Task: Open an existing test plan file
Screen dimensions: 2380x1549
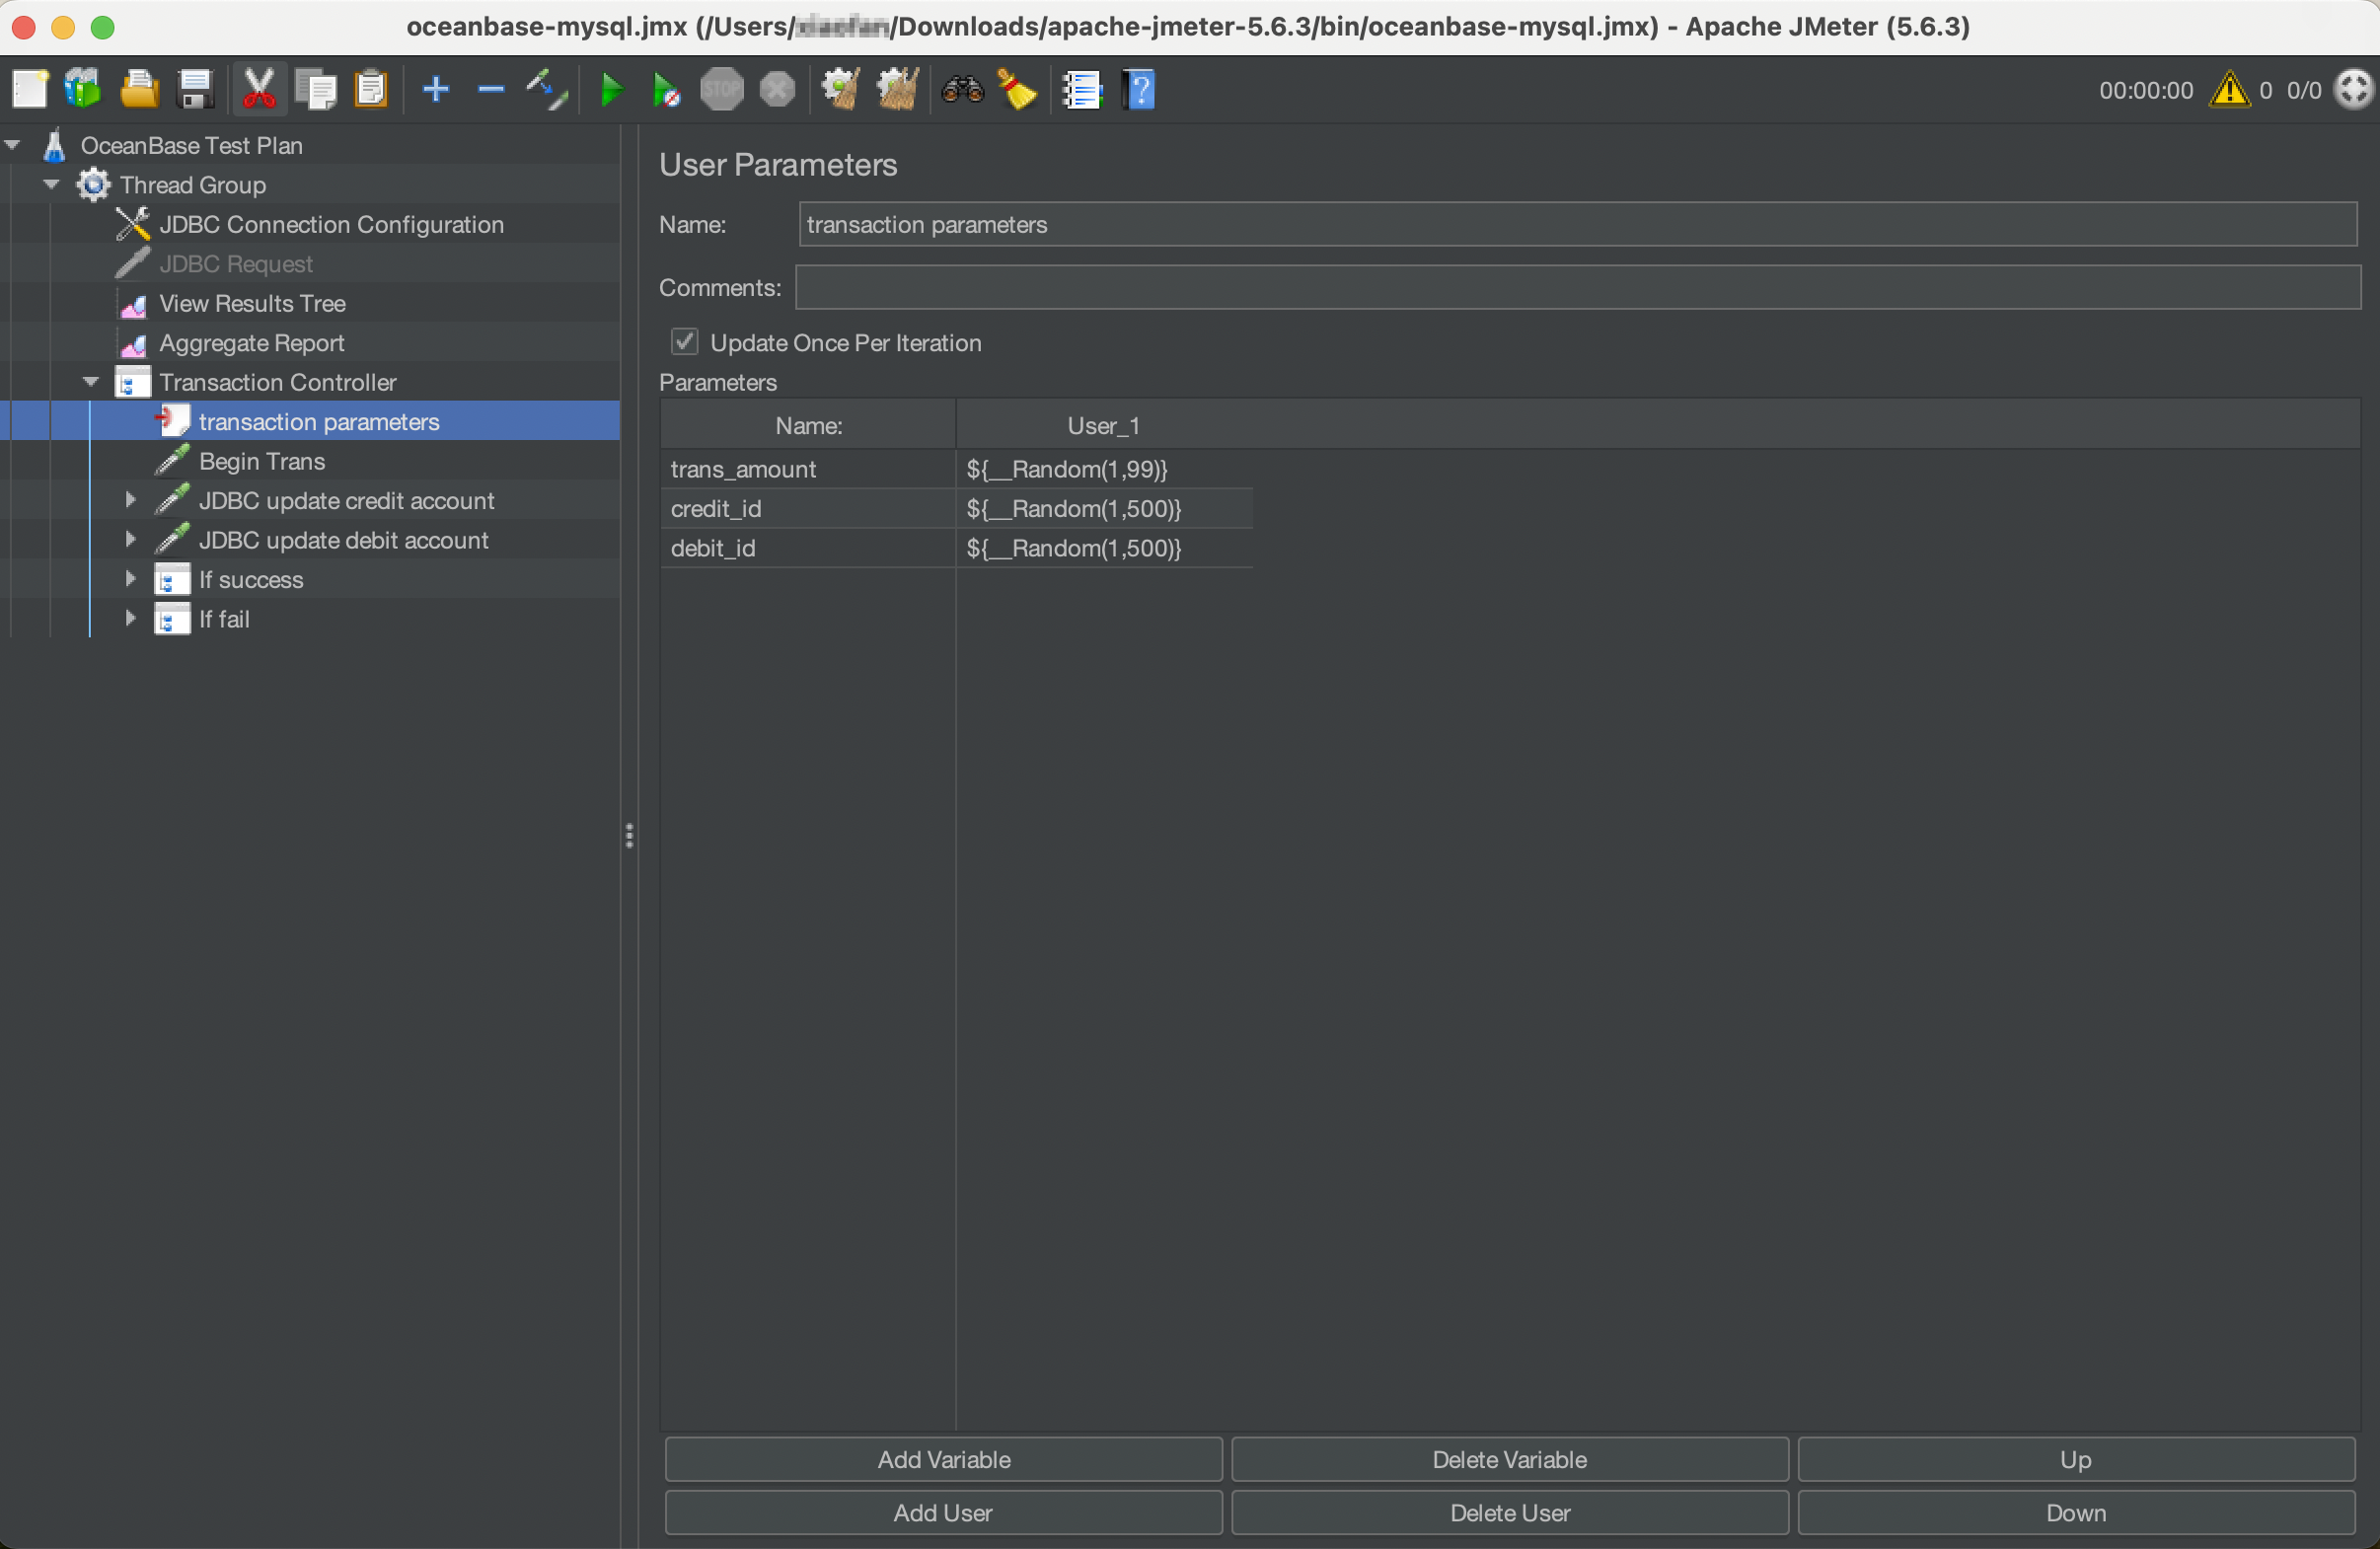Action: (x=140, y=89)
